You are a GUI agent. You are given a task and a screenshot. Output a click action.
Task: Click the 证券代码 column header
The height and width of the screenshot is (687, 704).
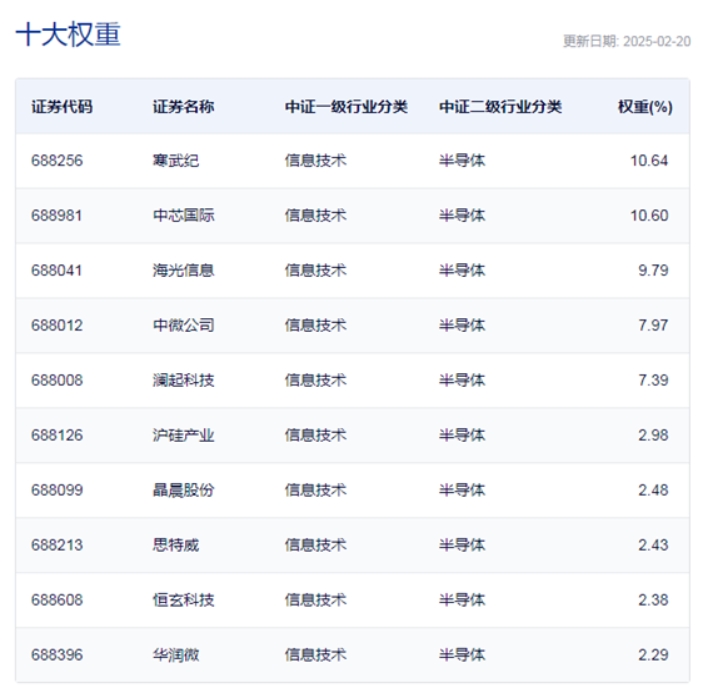62,107
